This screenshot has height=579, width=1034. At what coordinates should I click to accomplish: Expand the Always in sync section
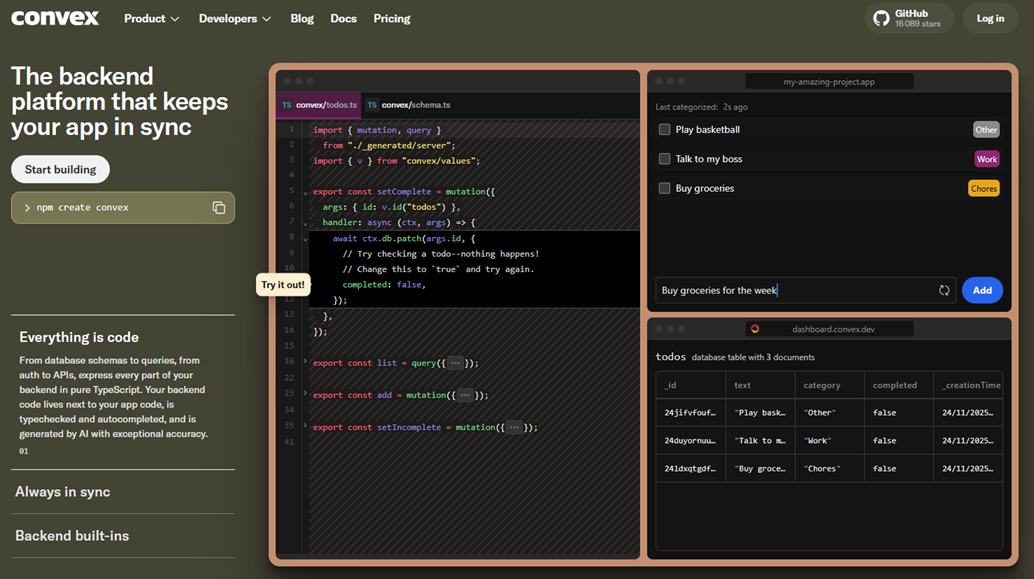click(x=63, y=492)
